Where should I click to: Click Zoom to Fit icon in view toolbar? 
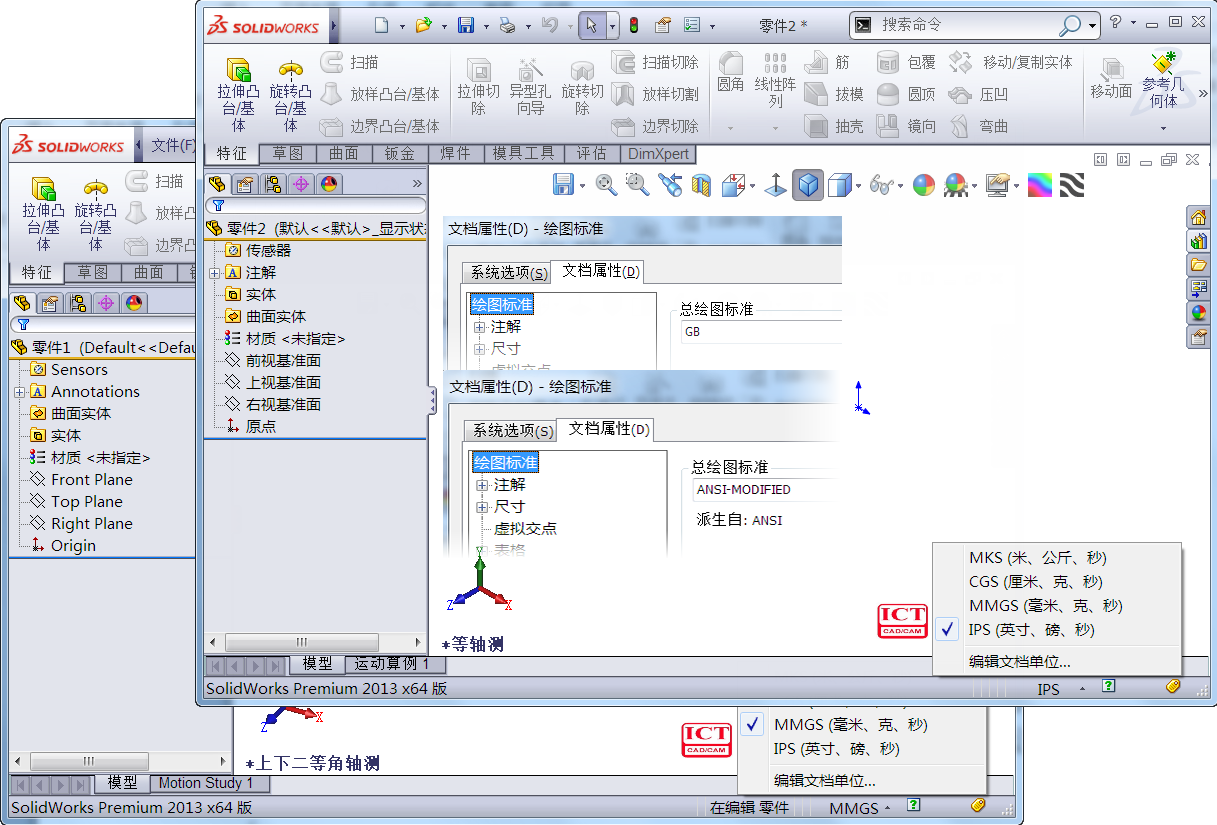coord(606,184)
